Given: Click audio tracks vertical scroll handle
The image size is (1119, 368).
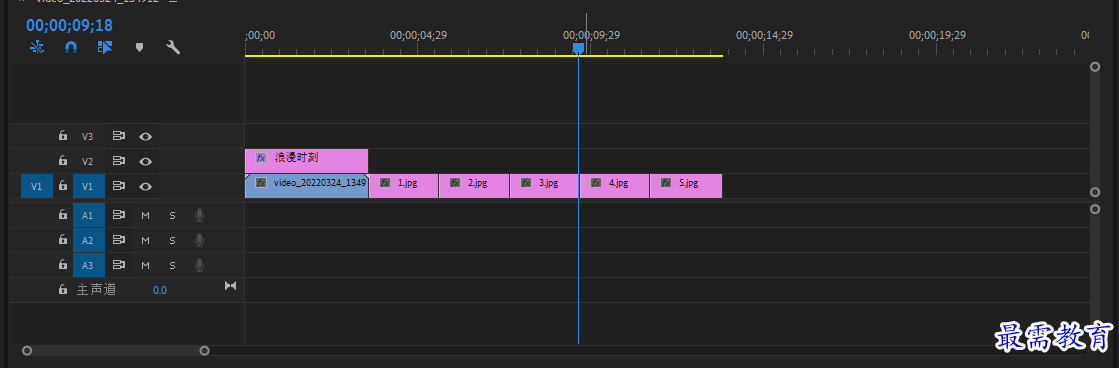Looking at the screenshot, I should [x=1095, y=209].
